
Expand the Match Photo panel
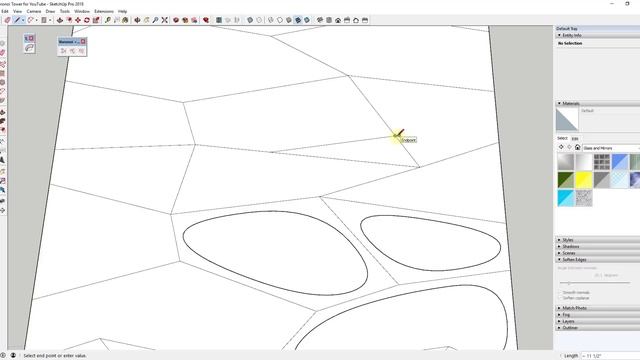560,308
